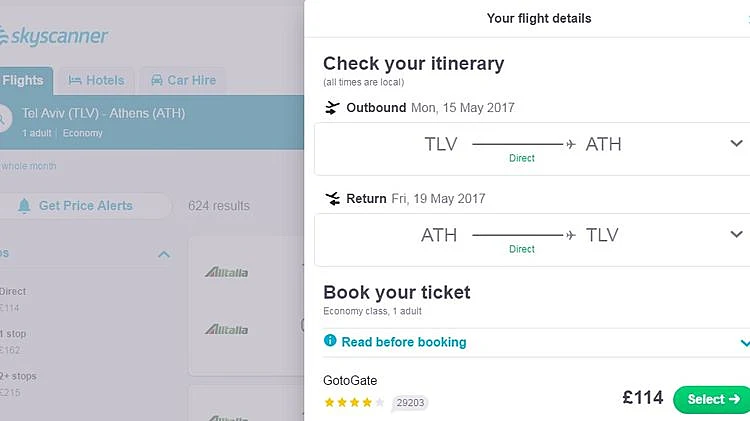Image resolution: width=750 pixels, height=421 pixels.
Task: Click the return plane icon
Action: point(333,199)
